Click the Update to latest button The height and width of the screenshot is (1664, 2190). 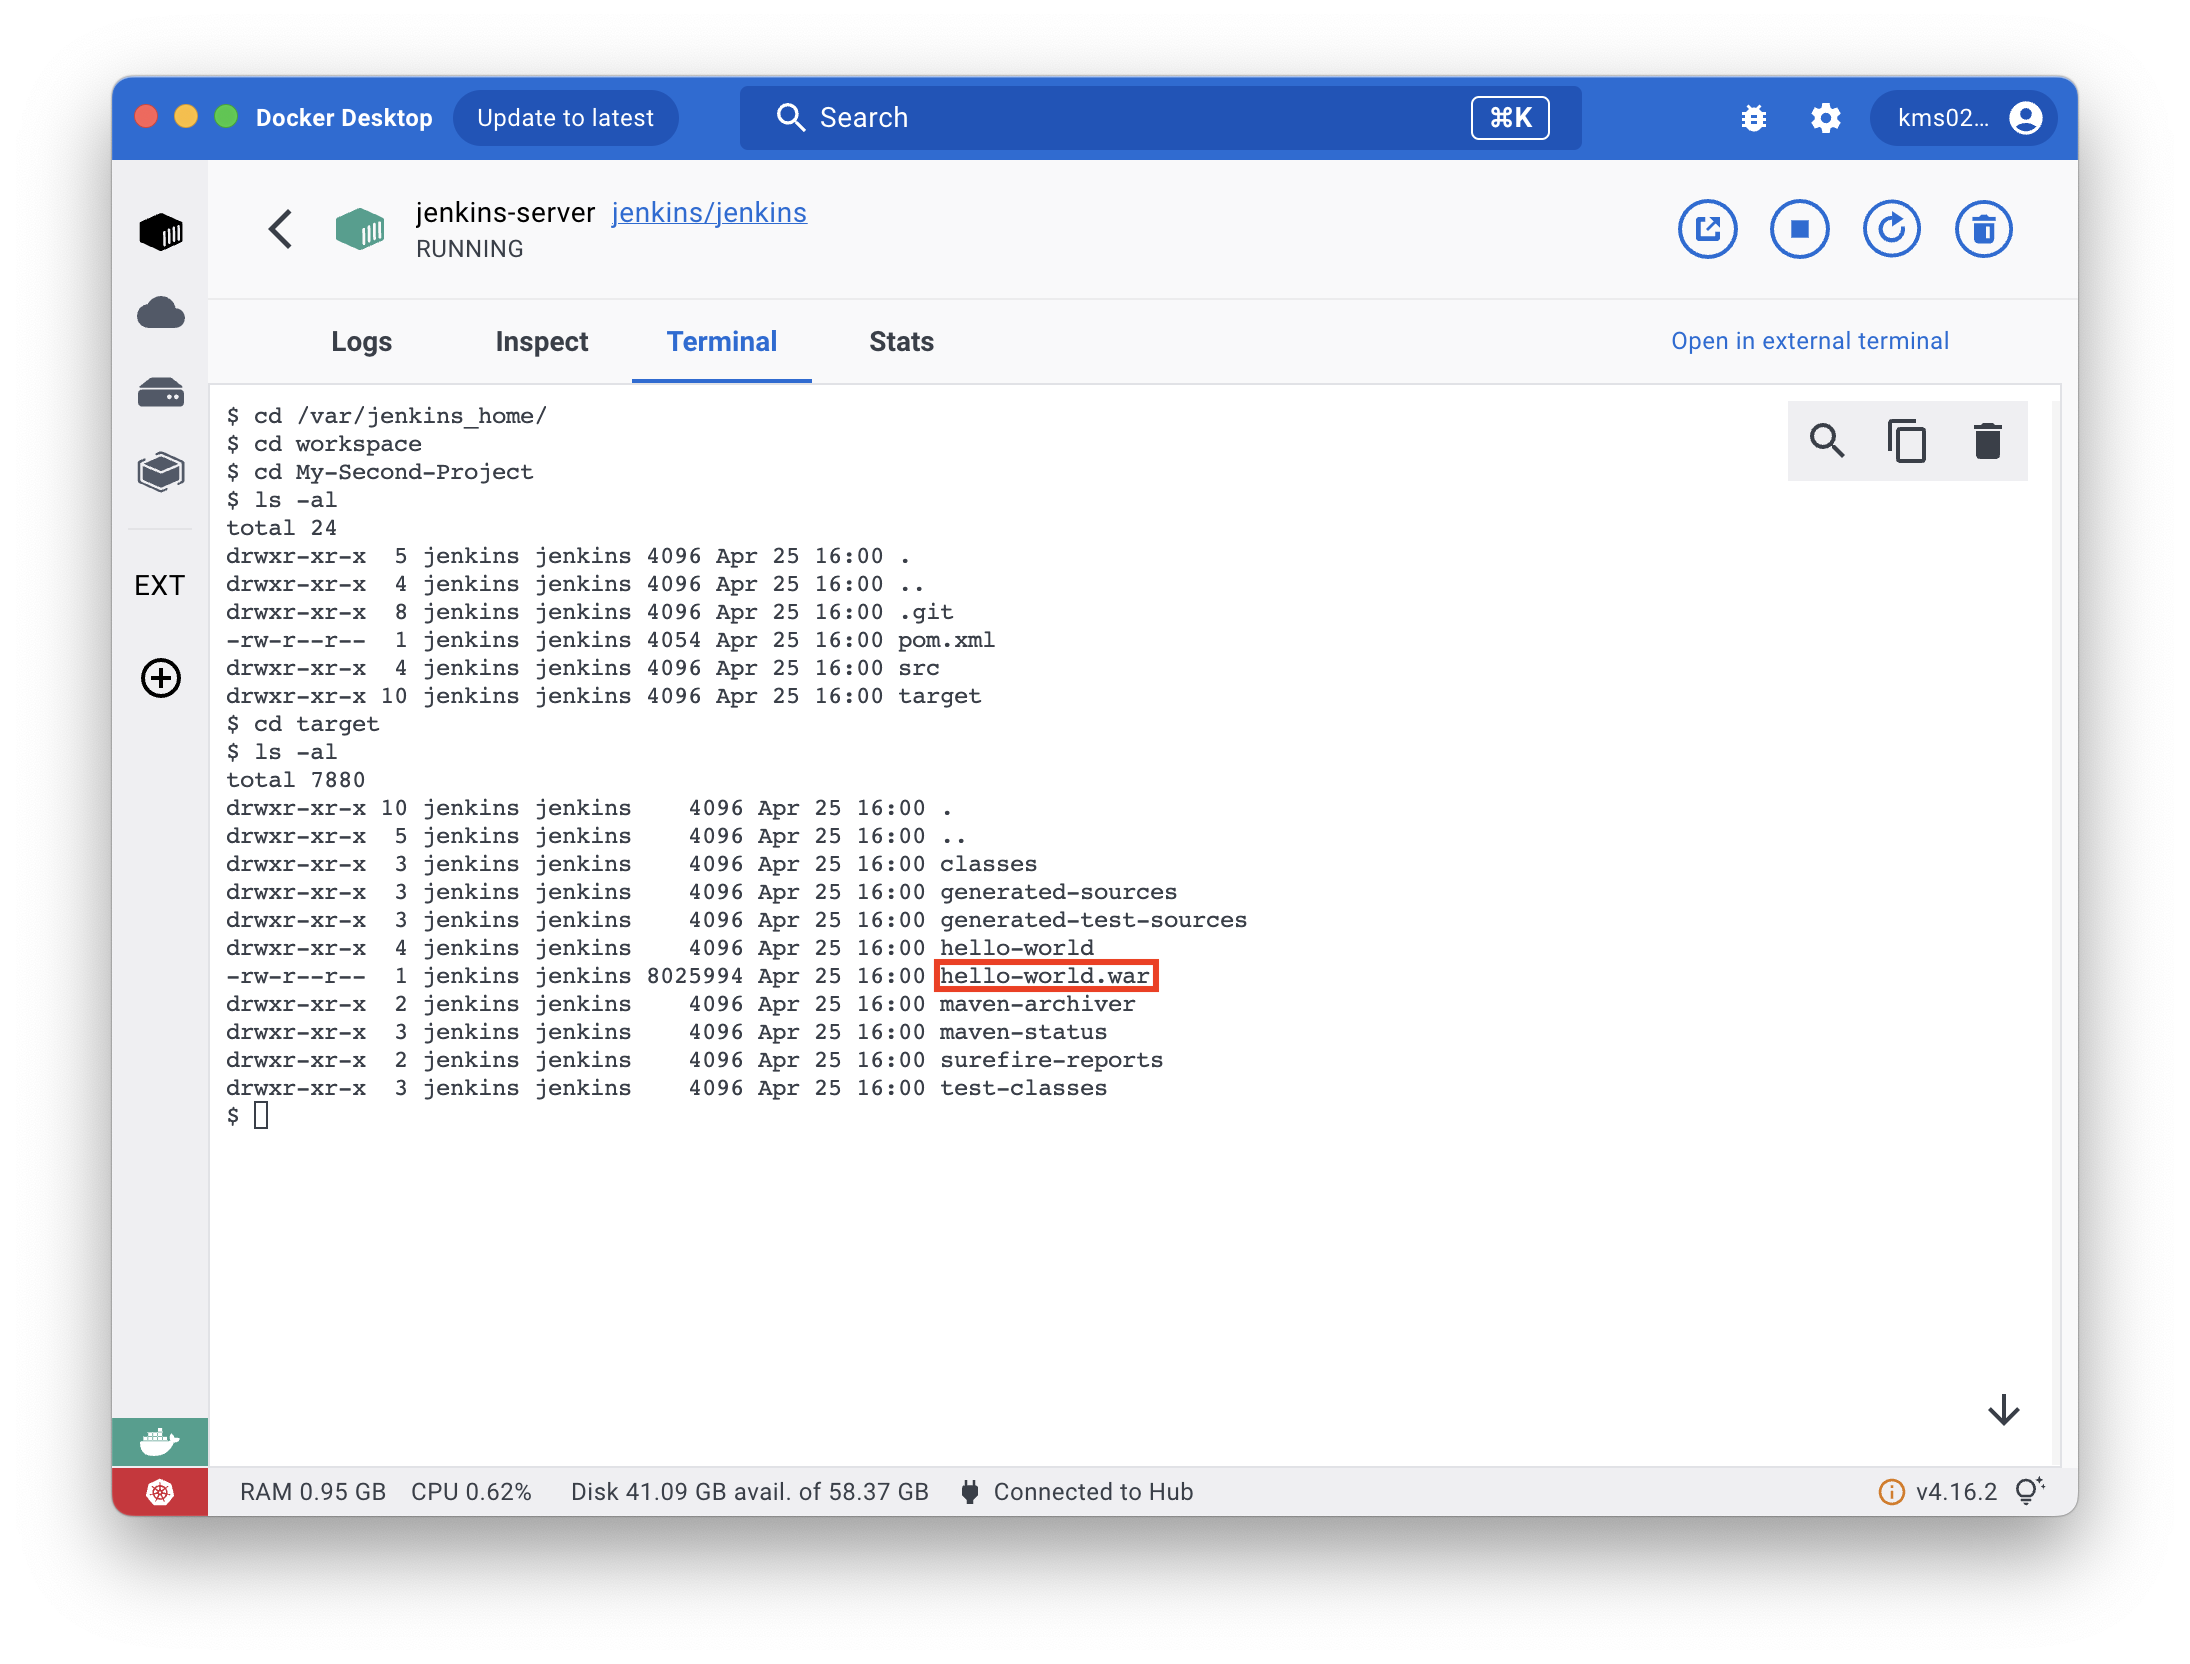565,118
